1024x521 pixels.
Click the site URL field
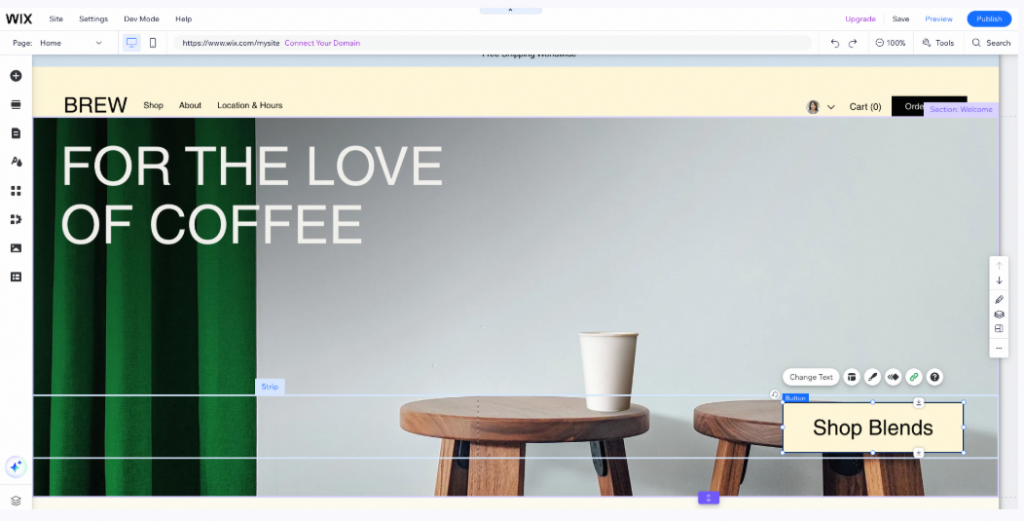(x=492, y=43)
